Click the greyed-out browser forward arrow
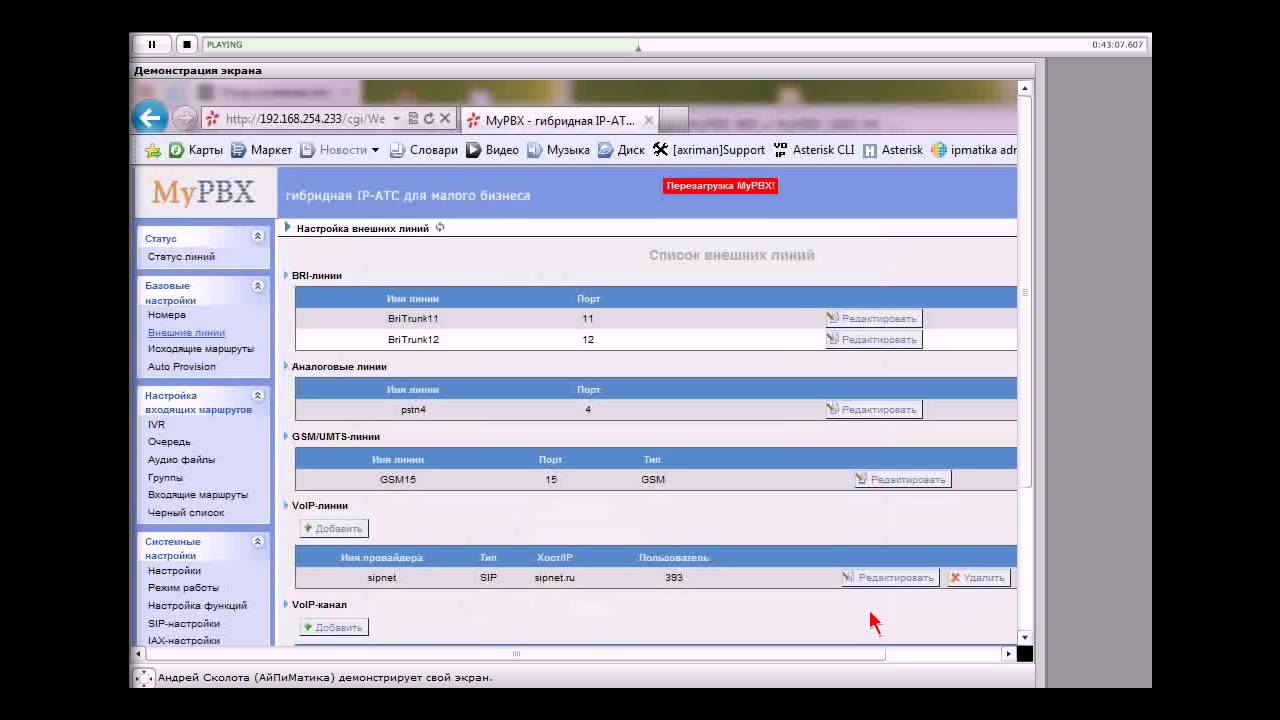Screen dimensions: 1280x720 pyautogui.click(x=184, y=118)
